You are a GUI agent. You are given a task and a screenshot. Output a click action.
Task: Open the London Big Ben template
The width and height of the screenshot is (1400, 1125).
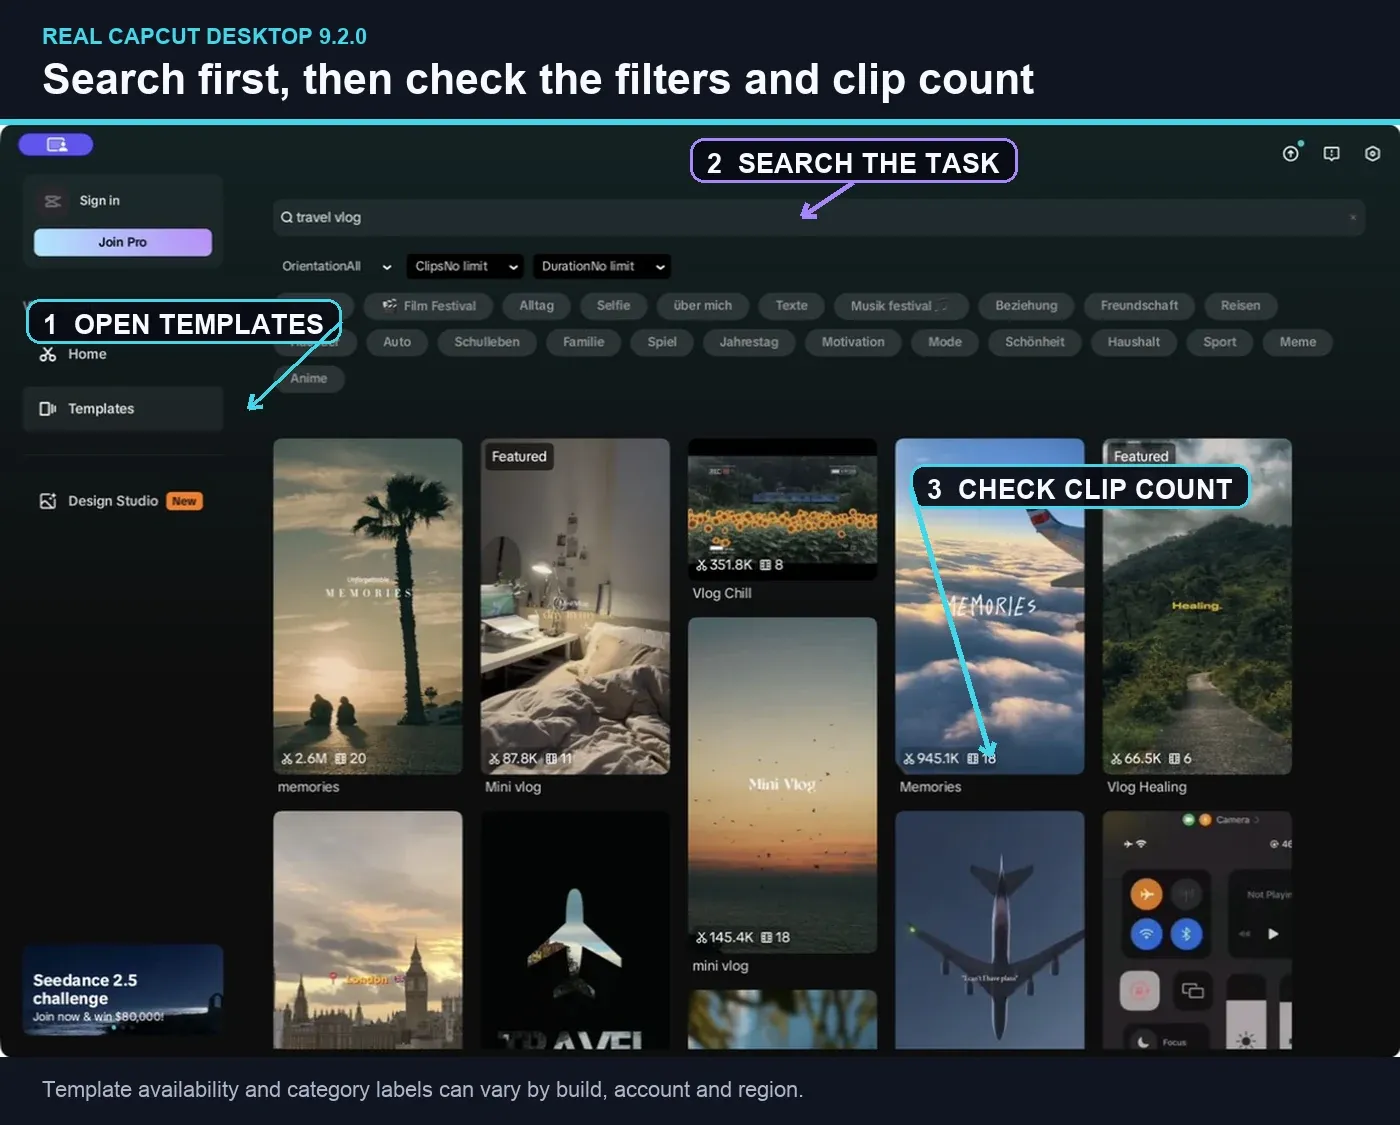368,930
